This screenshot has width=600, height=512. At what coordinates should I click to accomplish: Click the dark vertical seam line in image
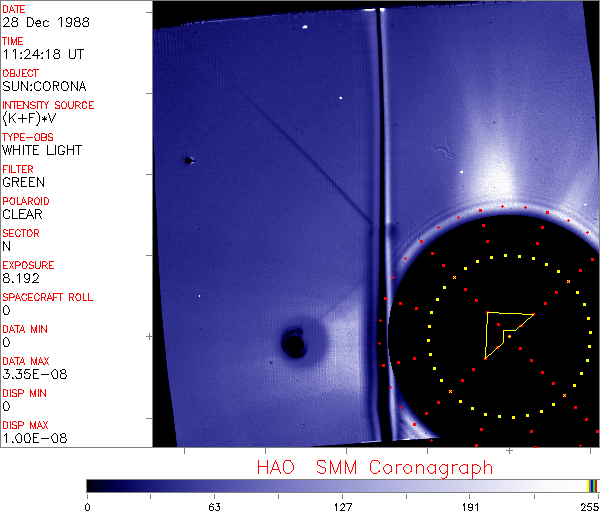382,226
